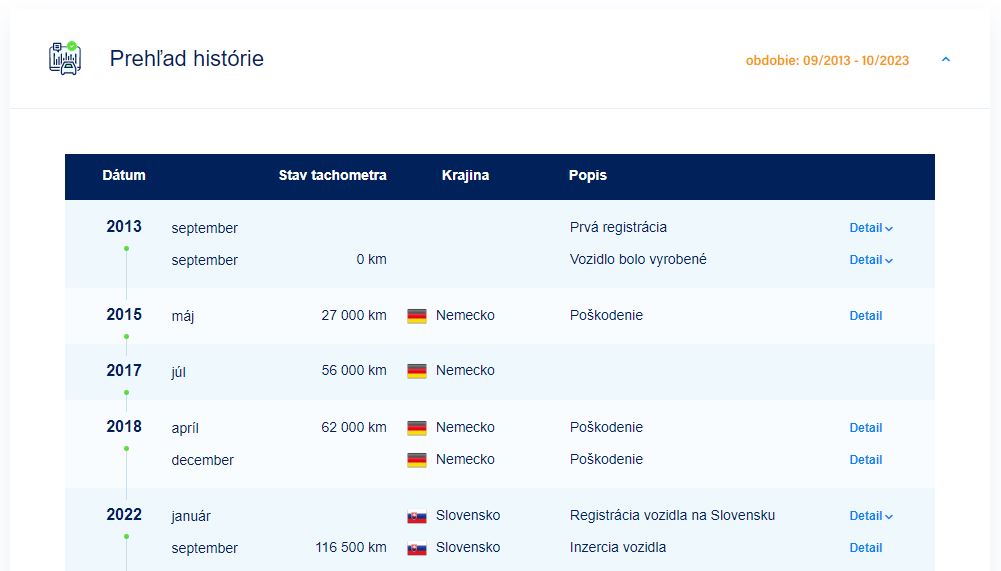
Task: Click the Registrácia vozidla na Slovensku text
Action: click(x=672, y=515)
